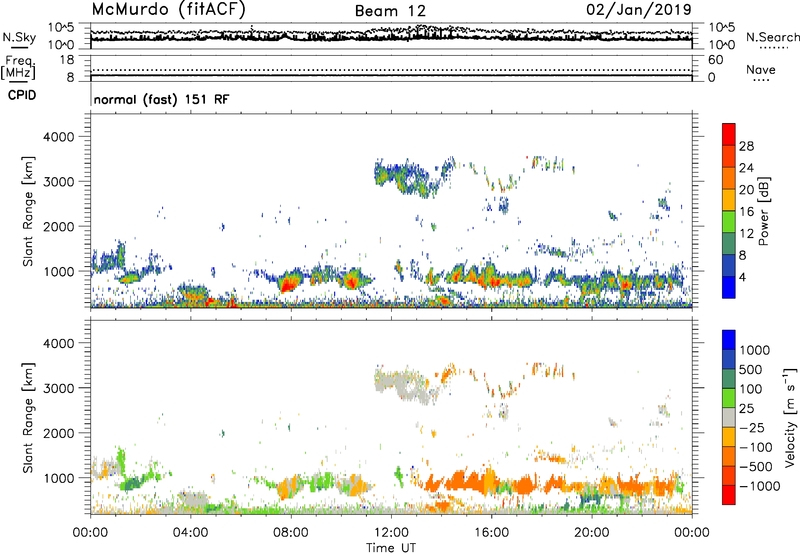Pick the red bottom segment of the Velocity colorbar

pos(729,495)
